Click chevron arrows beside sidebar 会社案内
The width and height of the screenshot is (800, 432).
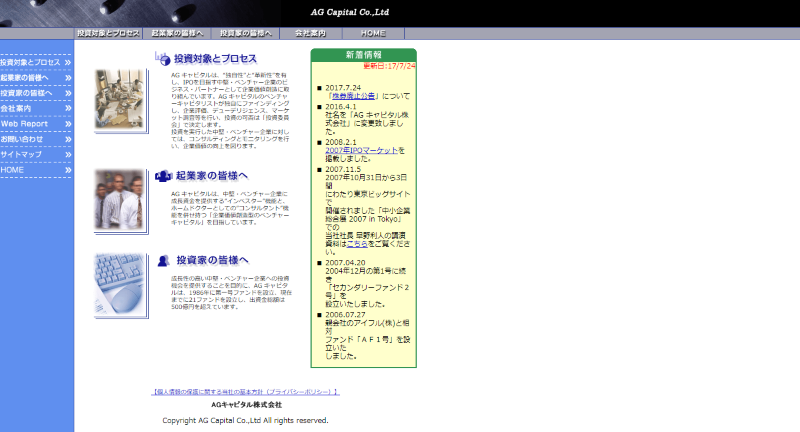tap(68, 108)
